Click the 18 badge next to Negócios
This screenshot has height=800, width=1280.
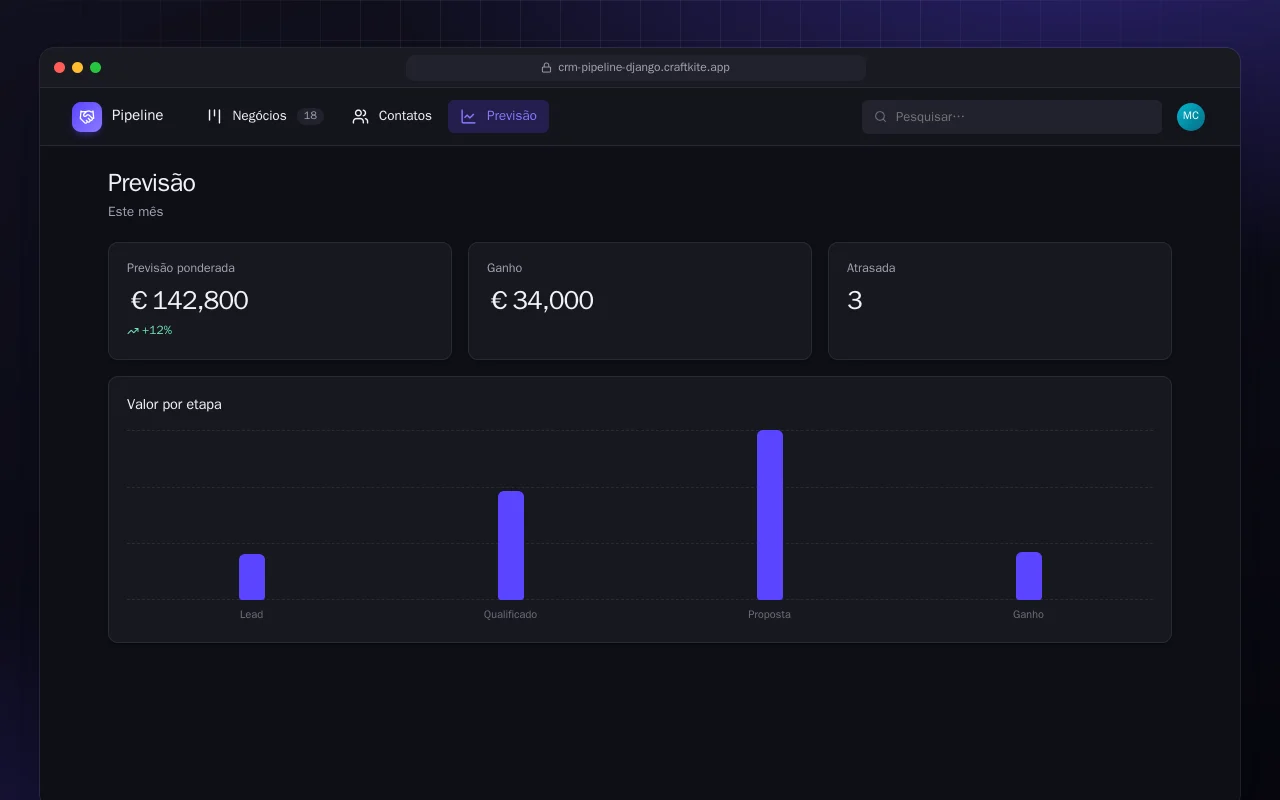(x=310, y=116)
